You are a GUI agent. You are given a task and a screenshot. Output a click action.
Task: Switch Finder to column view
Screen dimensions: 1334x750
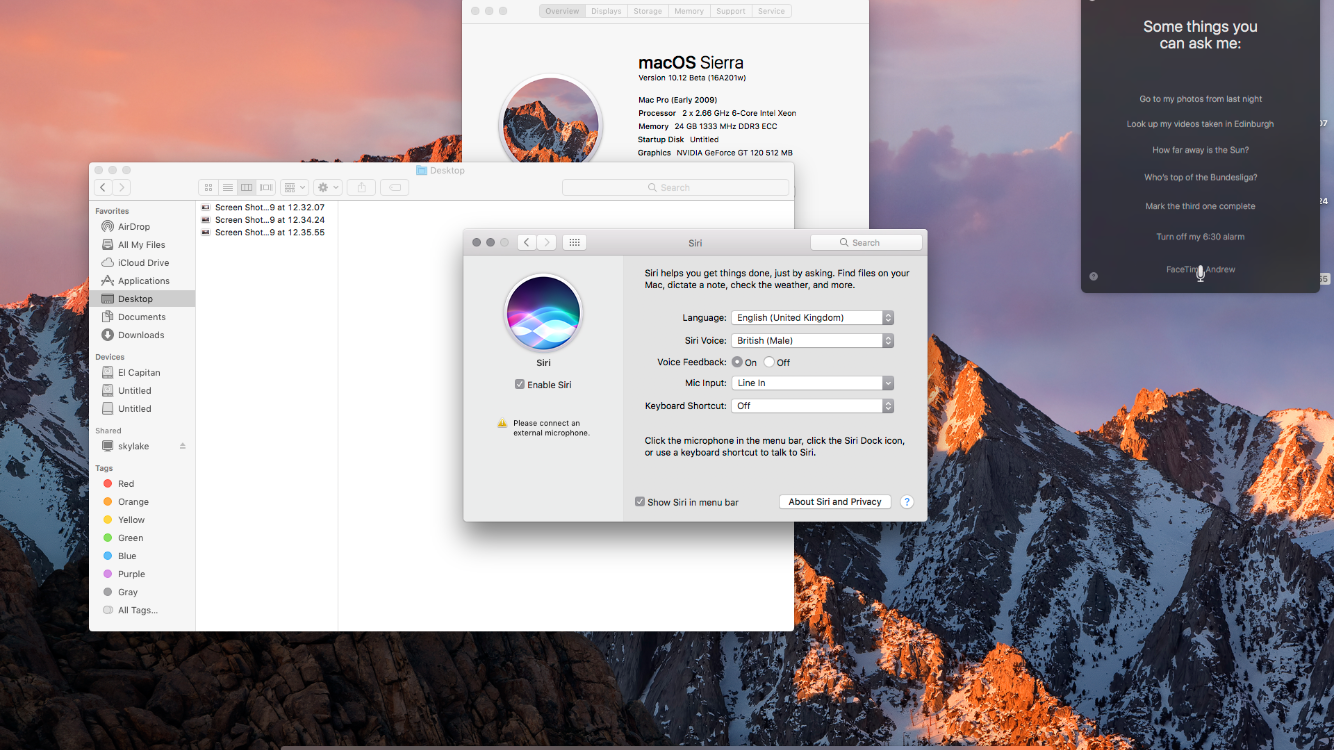click(247, 187)
